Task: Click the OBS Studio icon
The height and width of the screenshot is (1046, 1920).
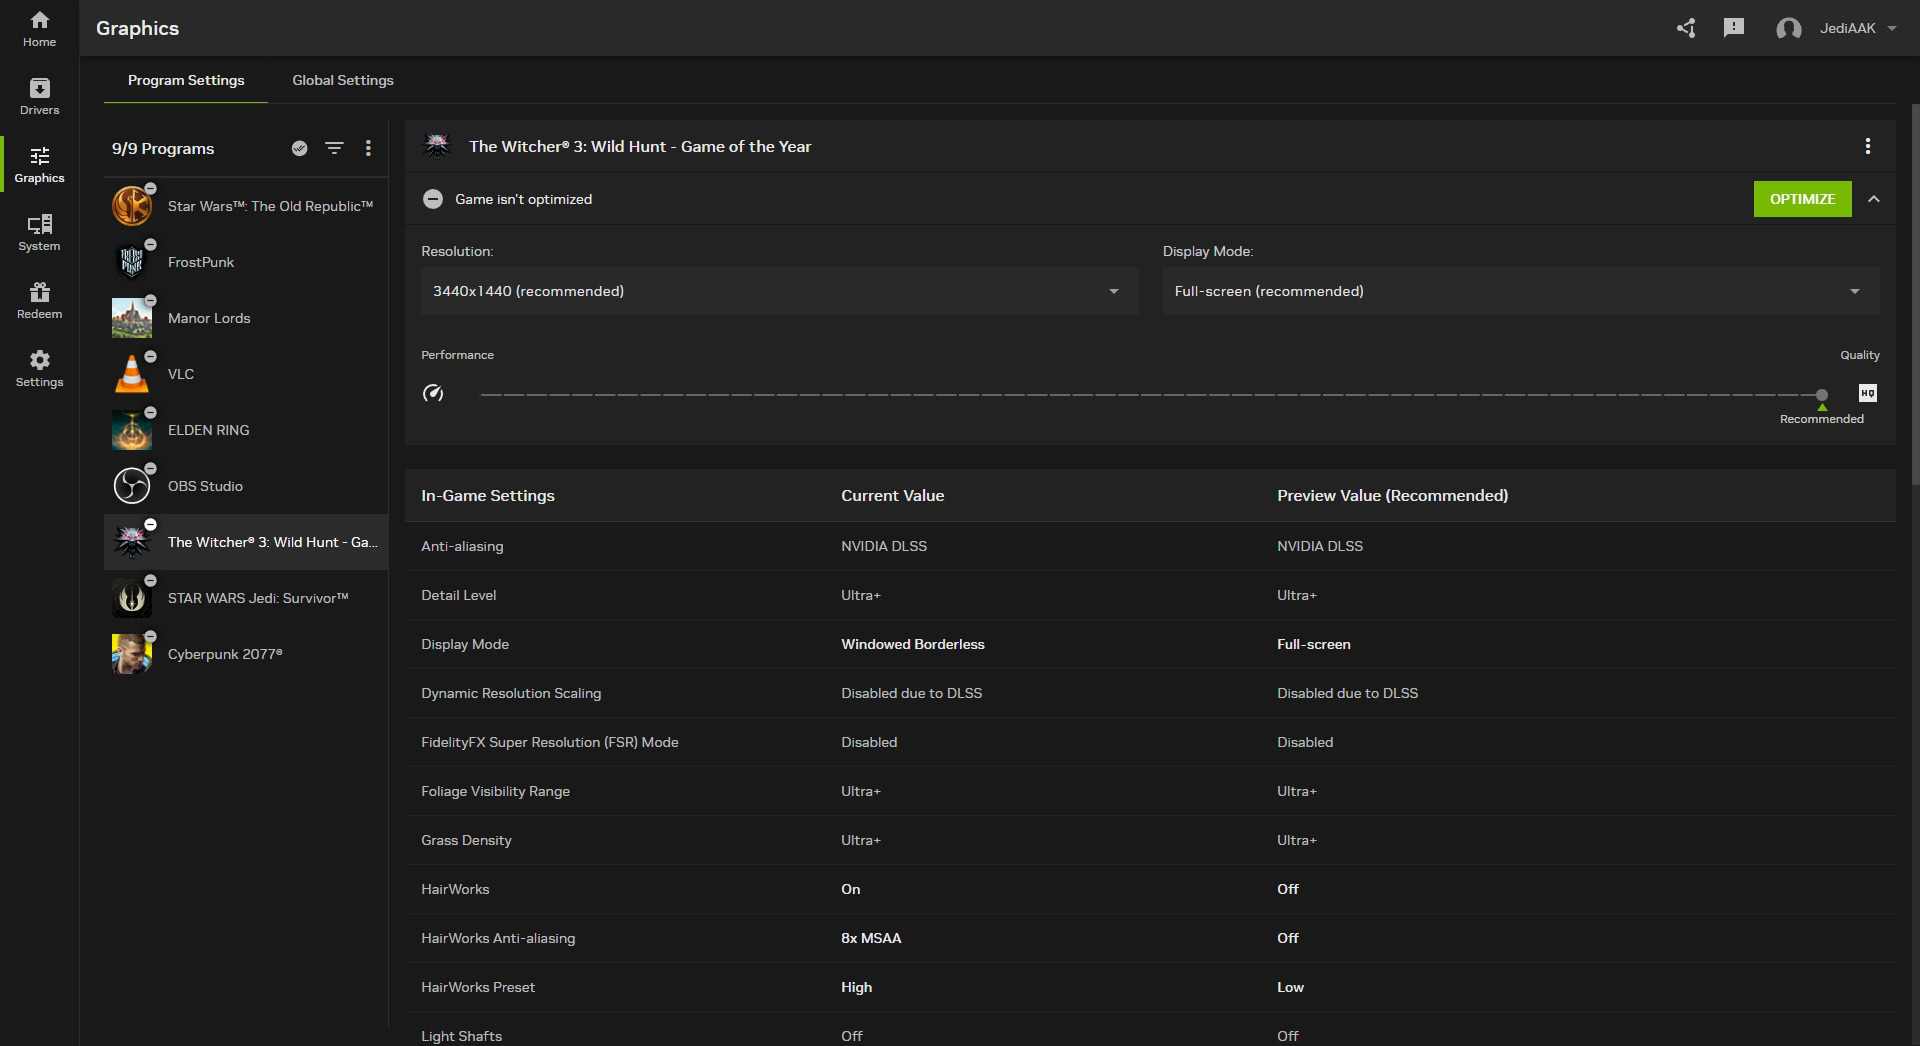Action: [x=132, y=486]
